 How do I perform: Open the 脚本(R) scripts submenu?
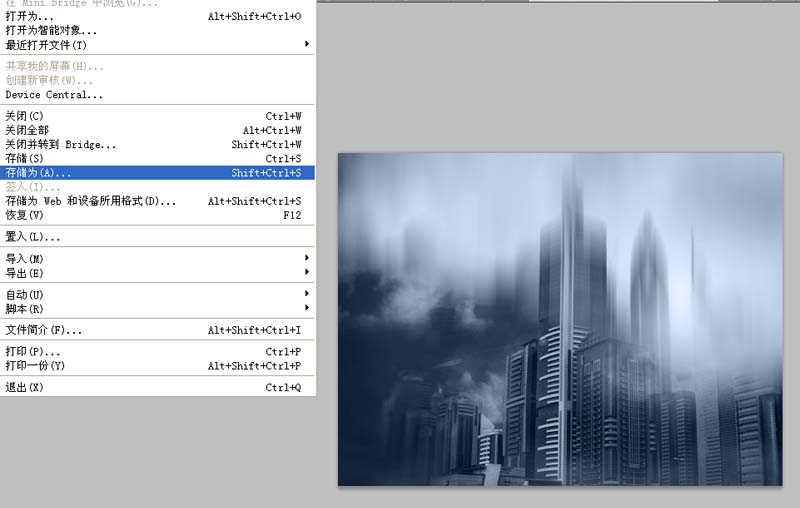[x=25, y=308]
